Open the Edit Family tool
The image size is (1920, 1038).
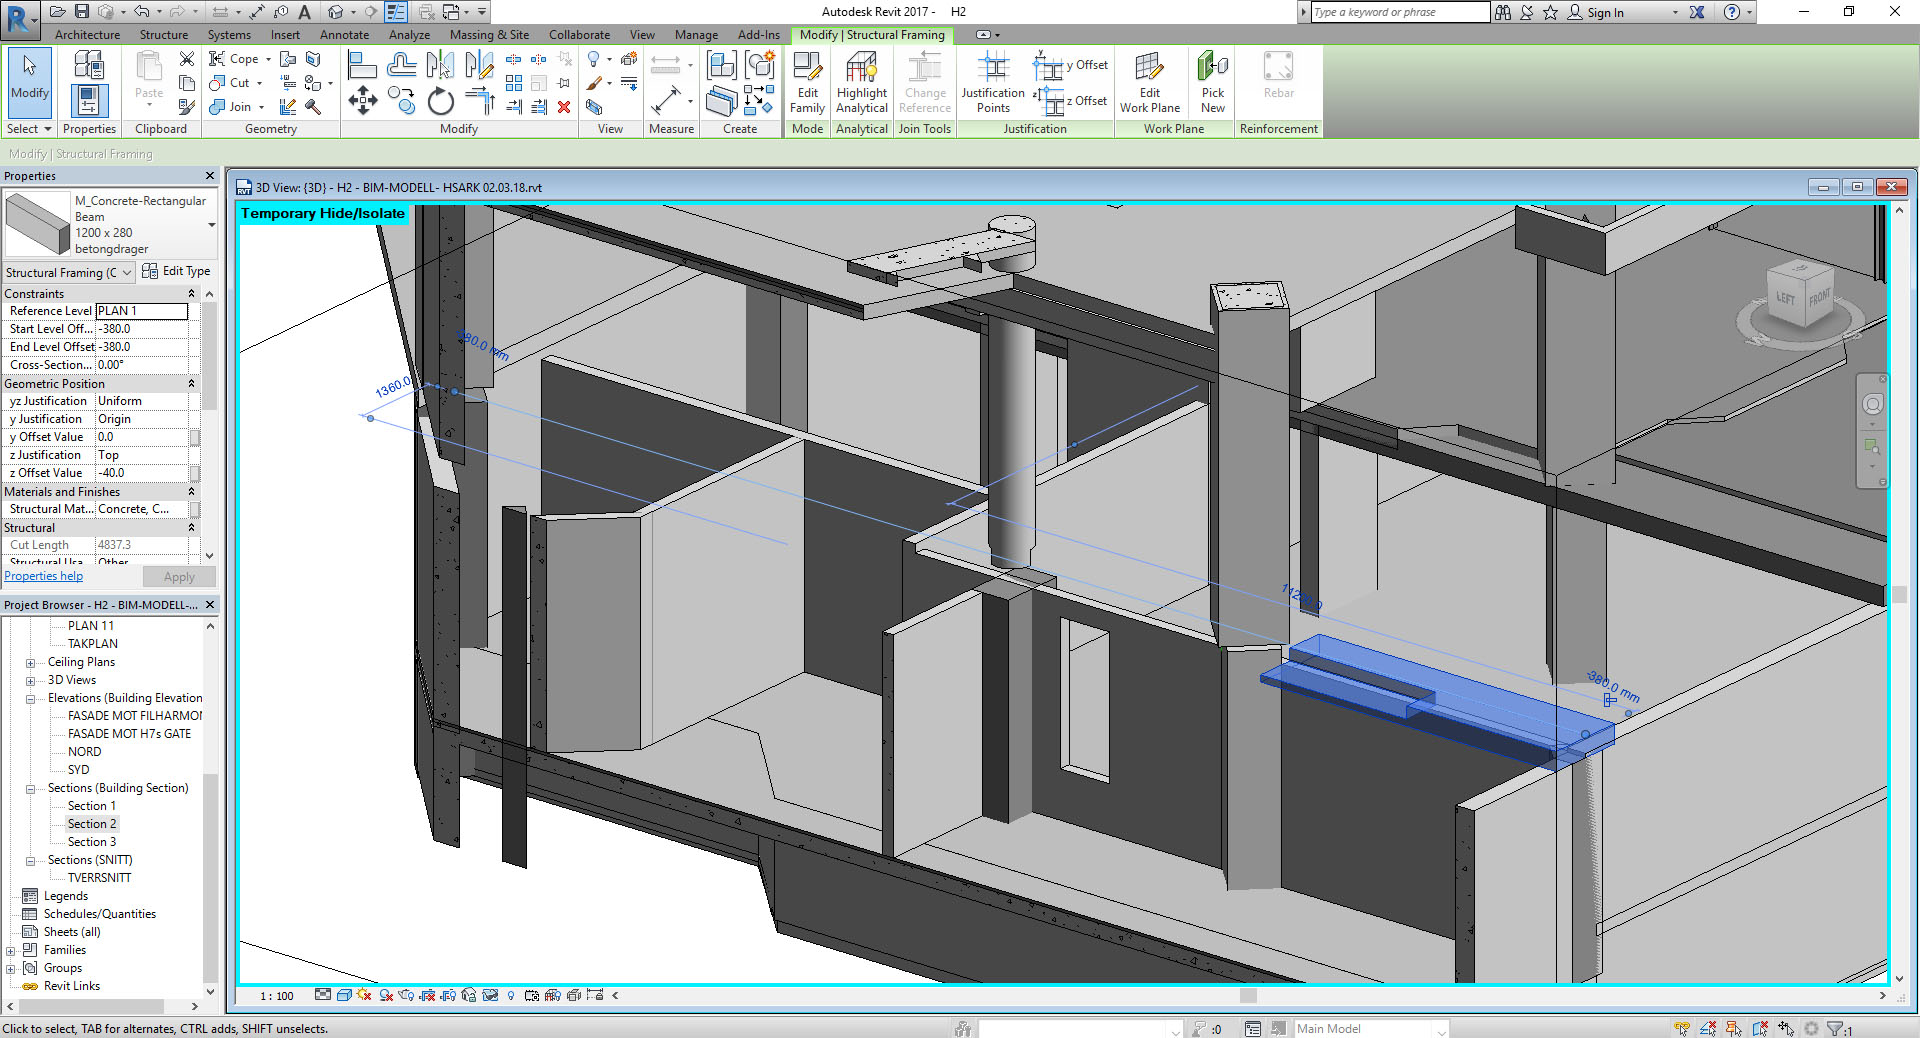(807, 82)
